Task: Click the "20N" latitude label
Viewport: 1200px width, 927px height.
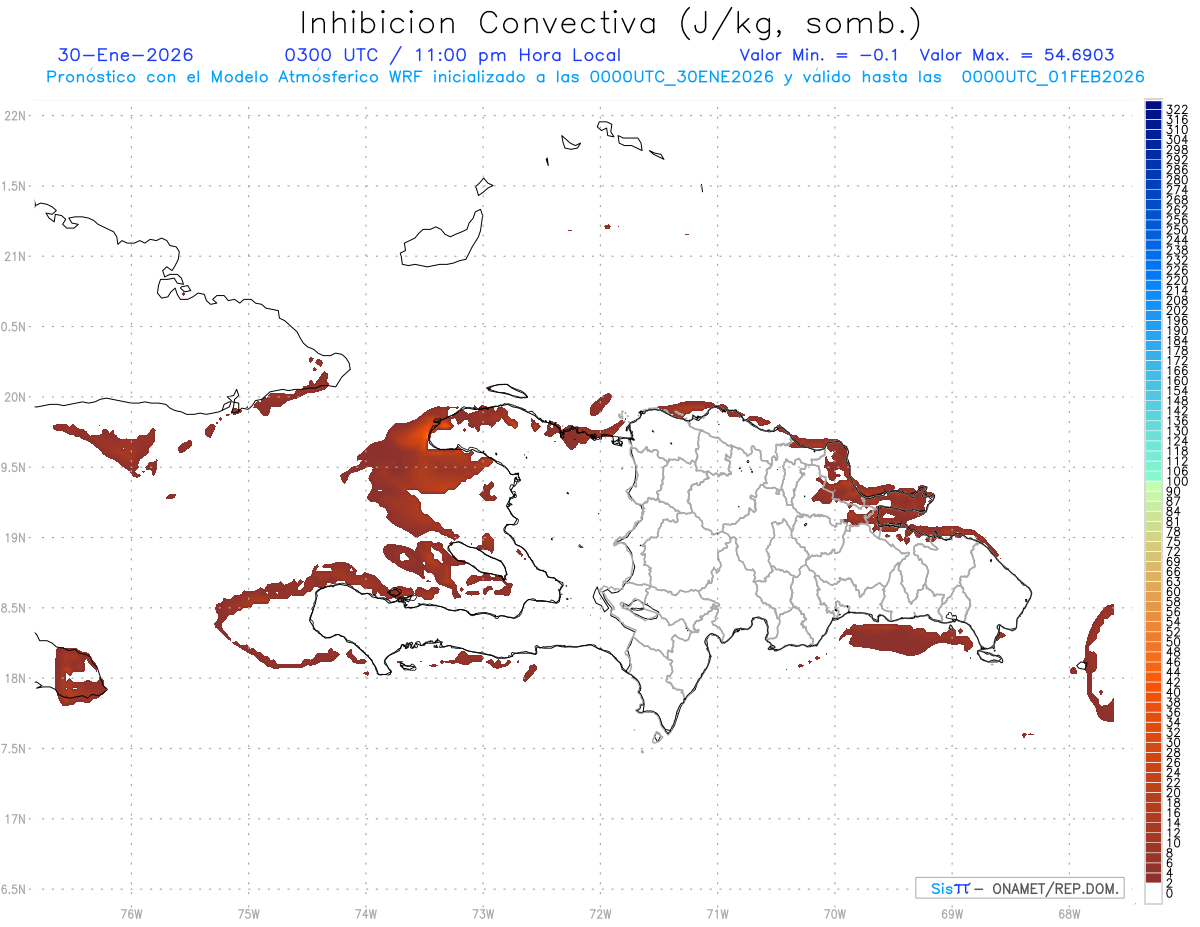Action: [x=15, y=397]
